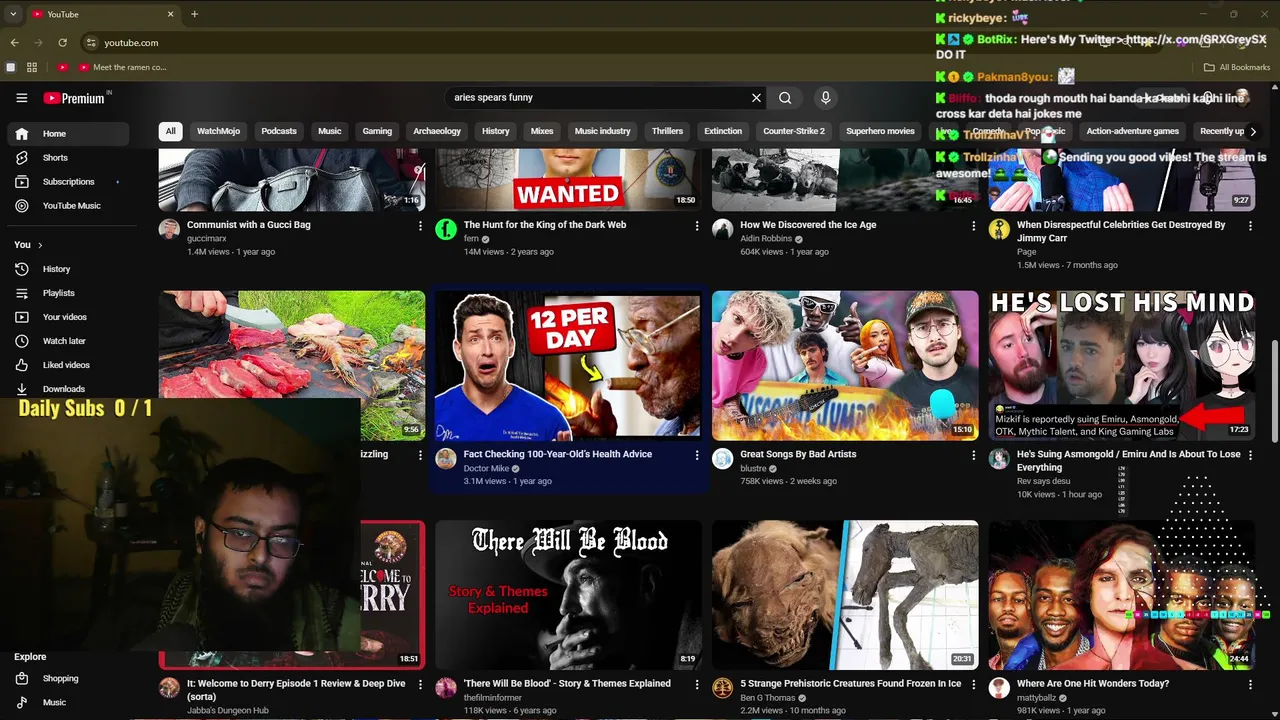Click the magnifier search button
The width and height of the screenshot is (1280, 720).
click(x=785, y=98)
